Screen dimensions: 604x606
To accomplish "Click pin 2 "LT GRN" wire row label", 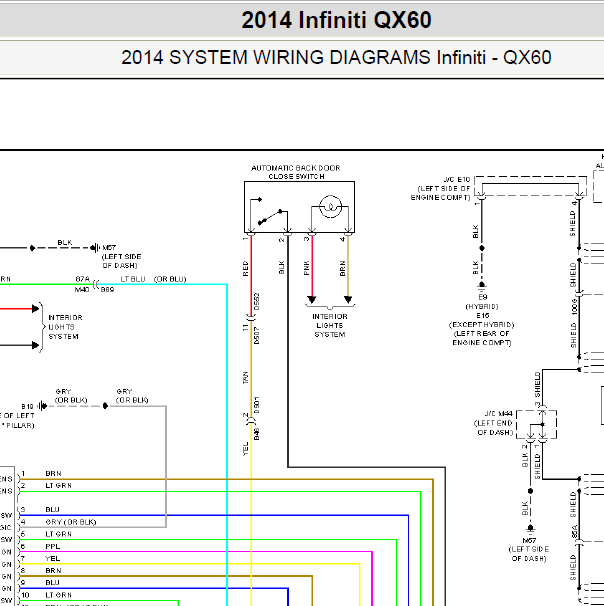I will [x=58, y=485].
